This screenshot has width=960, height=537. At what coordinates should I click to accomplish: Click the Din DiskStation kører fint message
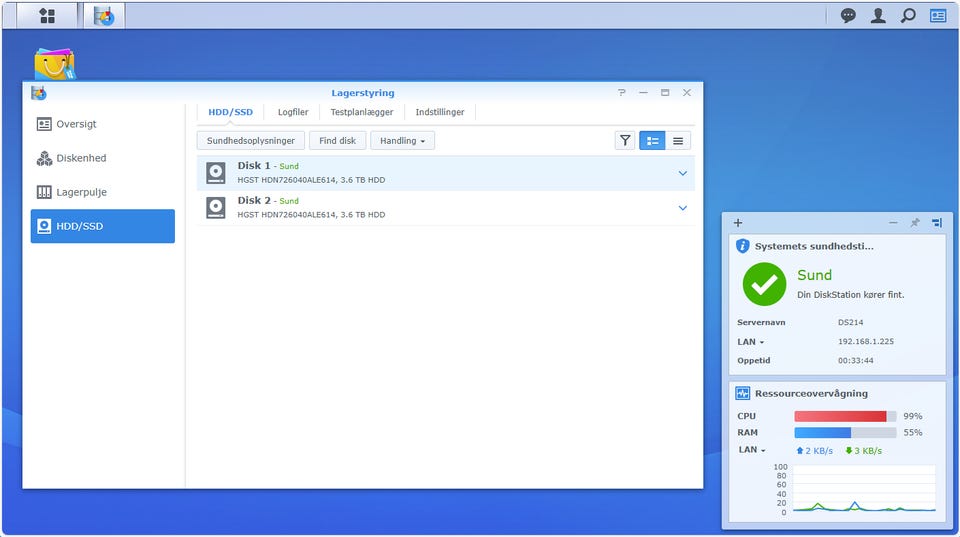coord(850,295)
